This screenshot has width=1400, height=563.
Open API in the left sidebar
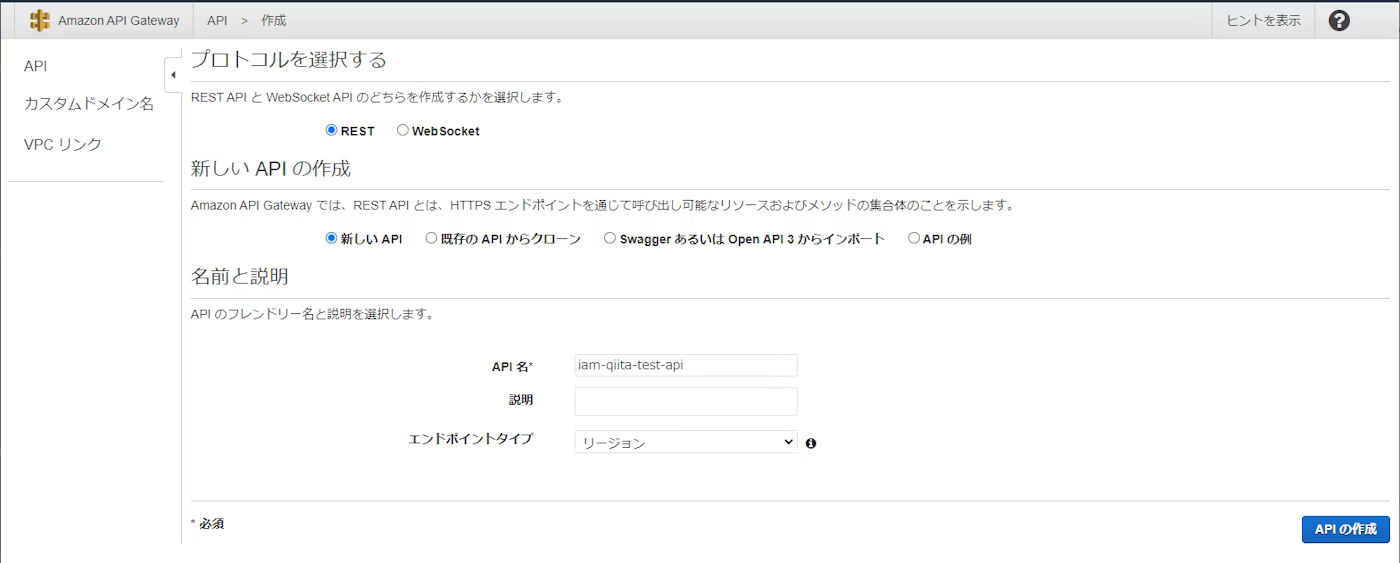pos(36,66)
